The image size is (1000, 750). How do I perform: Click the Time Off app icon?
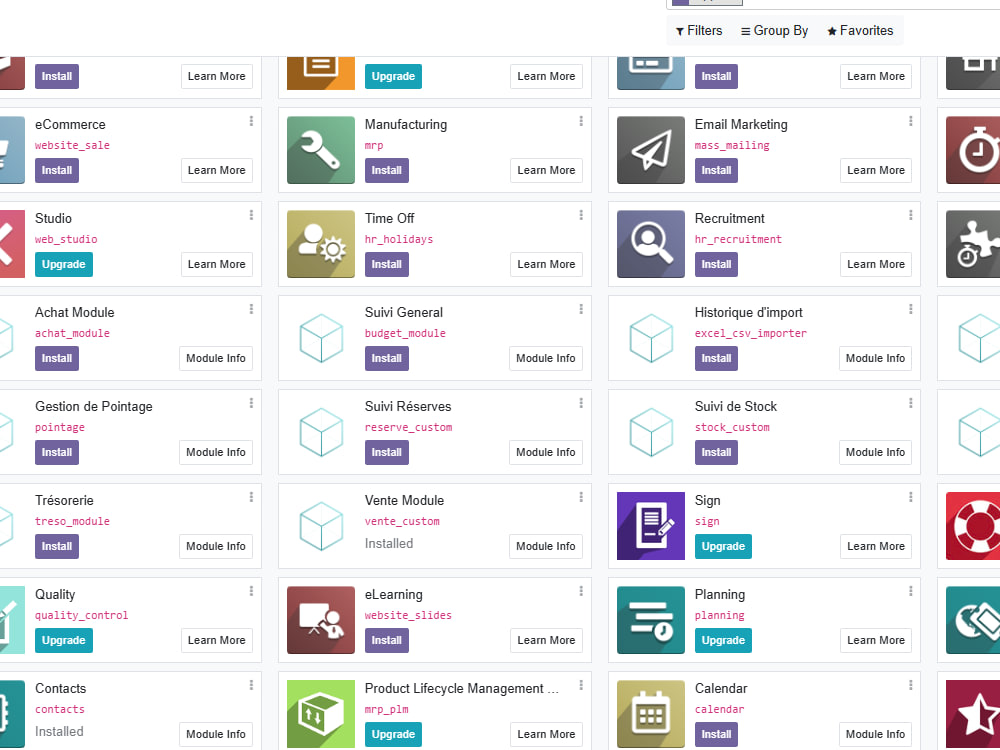click(321, 244)
